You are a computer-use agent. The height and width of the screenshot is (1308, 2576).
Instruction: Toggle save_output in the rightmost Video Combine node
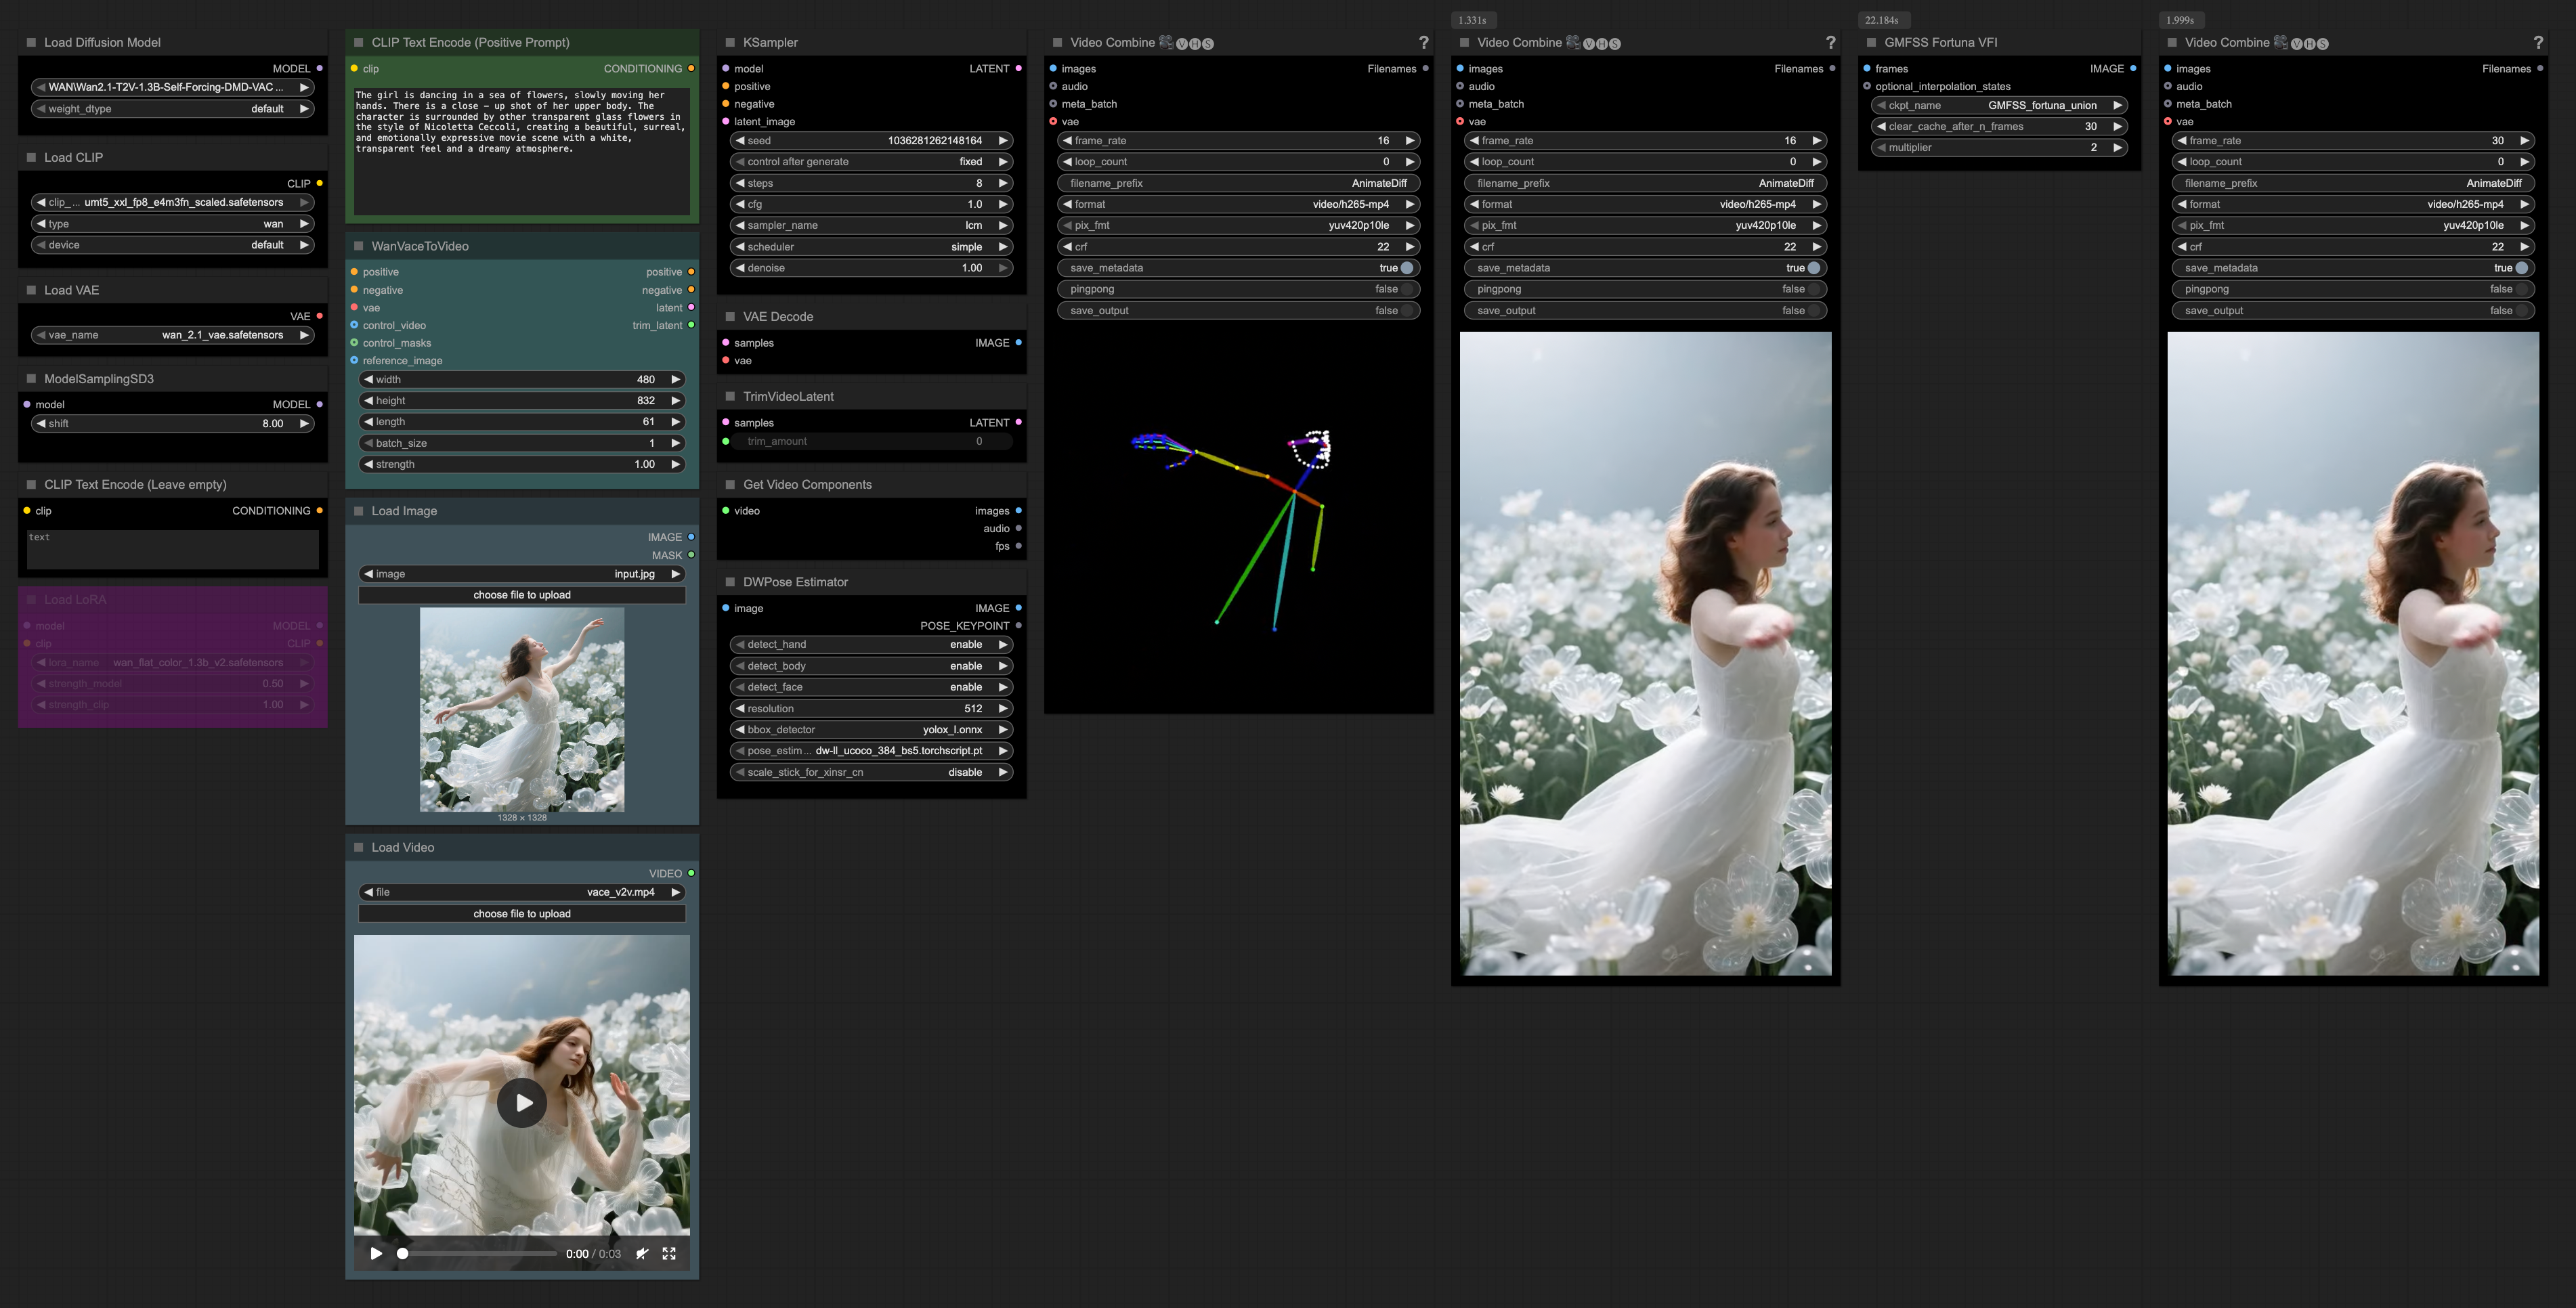[2521, 311]
